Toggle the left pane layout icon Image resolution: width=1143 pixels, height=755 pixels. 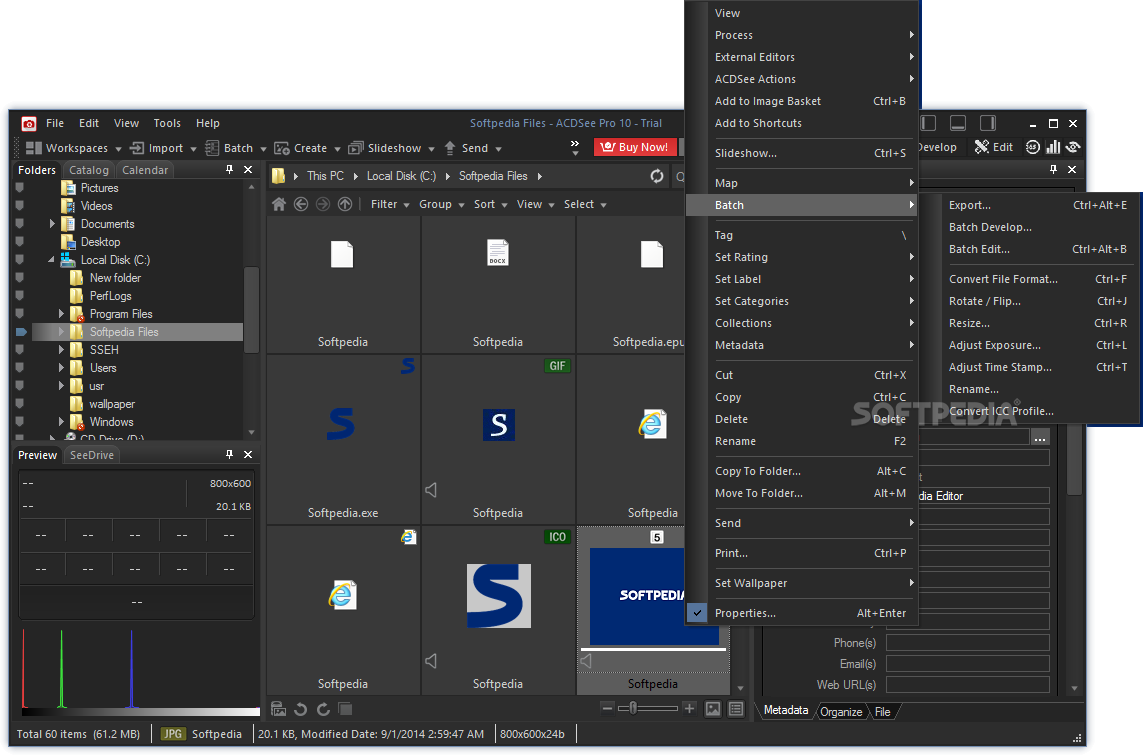[929, 123]
